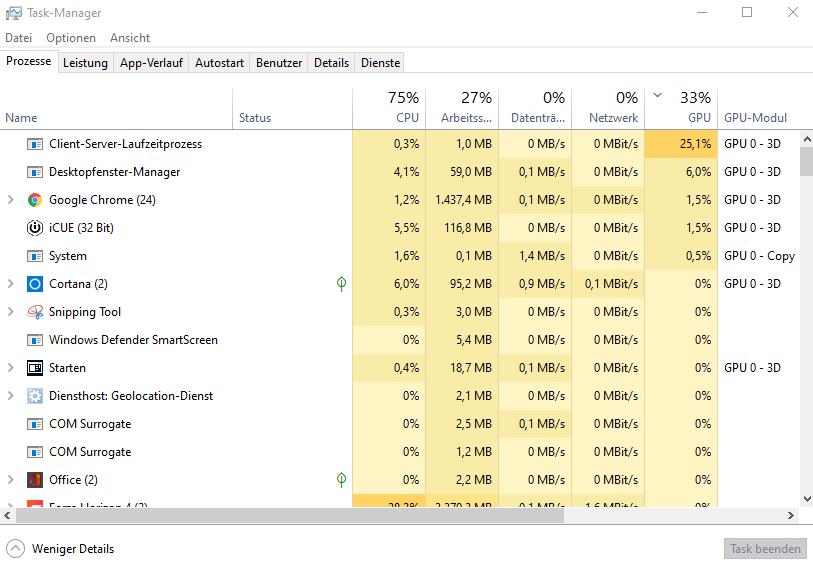Click the GPU 0 - Copy module cell
The width and height of the screenshot is (813, 563).
(x=760, y=256)
